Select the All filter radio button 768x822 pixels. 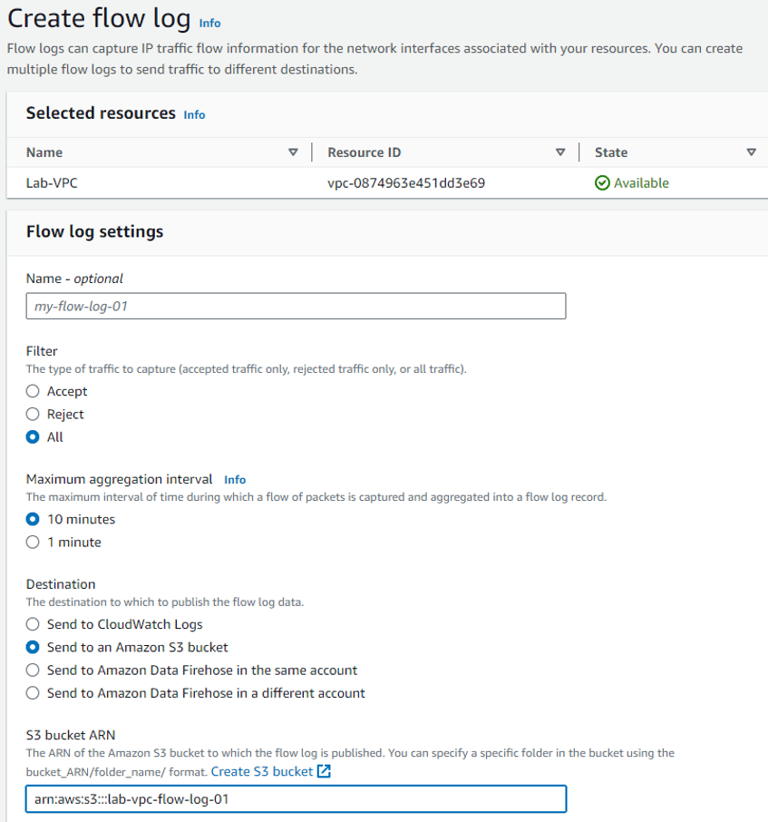pyautogui.click(x=33, y=437)
